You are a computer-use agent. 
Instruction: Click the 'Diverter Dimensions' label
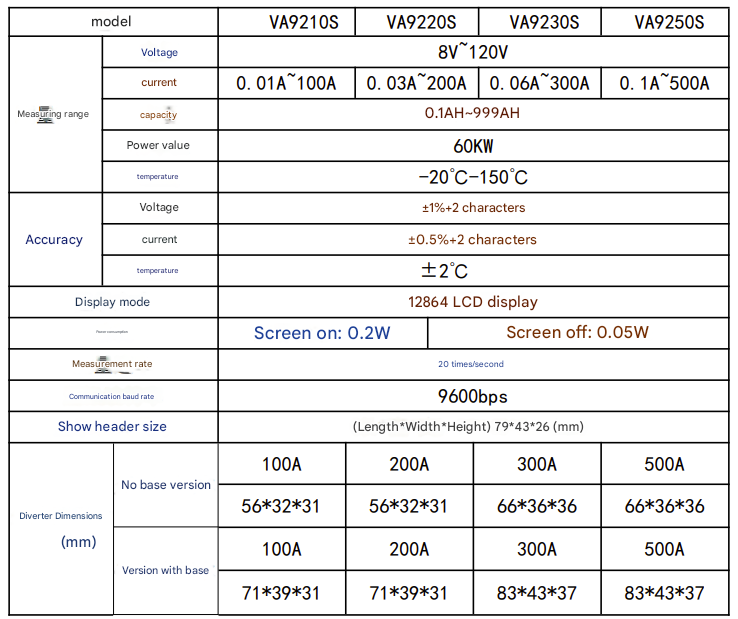pos(61,516)
